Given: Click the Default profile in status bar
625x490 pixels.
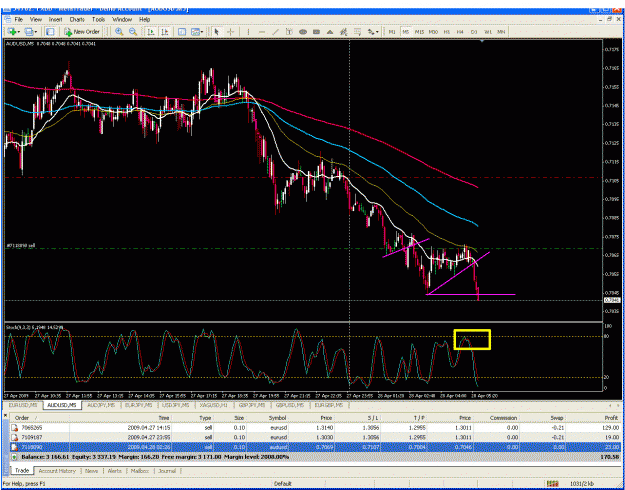Looking at the screenshot, I should pyautogui.click(x=283, y=484).
